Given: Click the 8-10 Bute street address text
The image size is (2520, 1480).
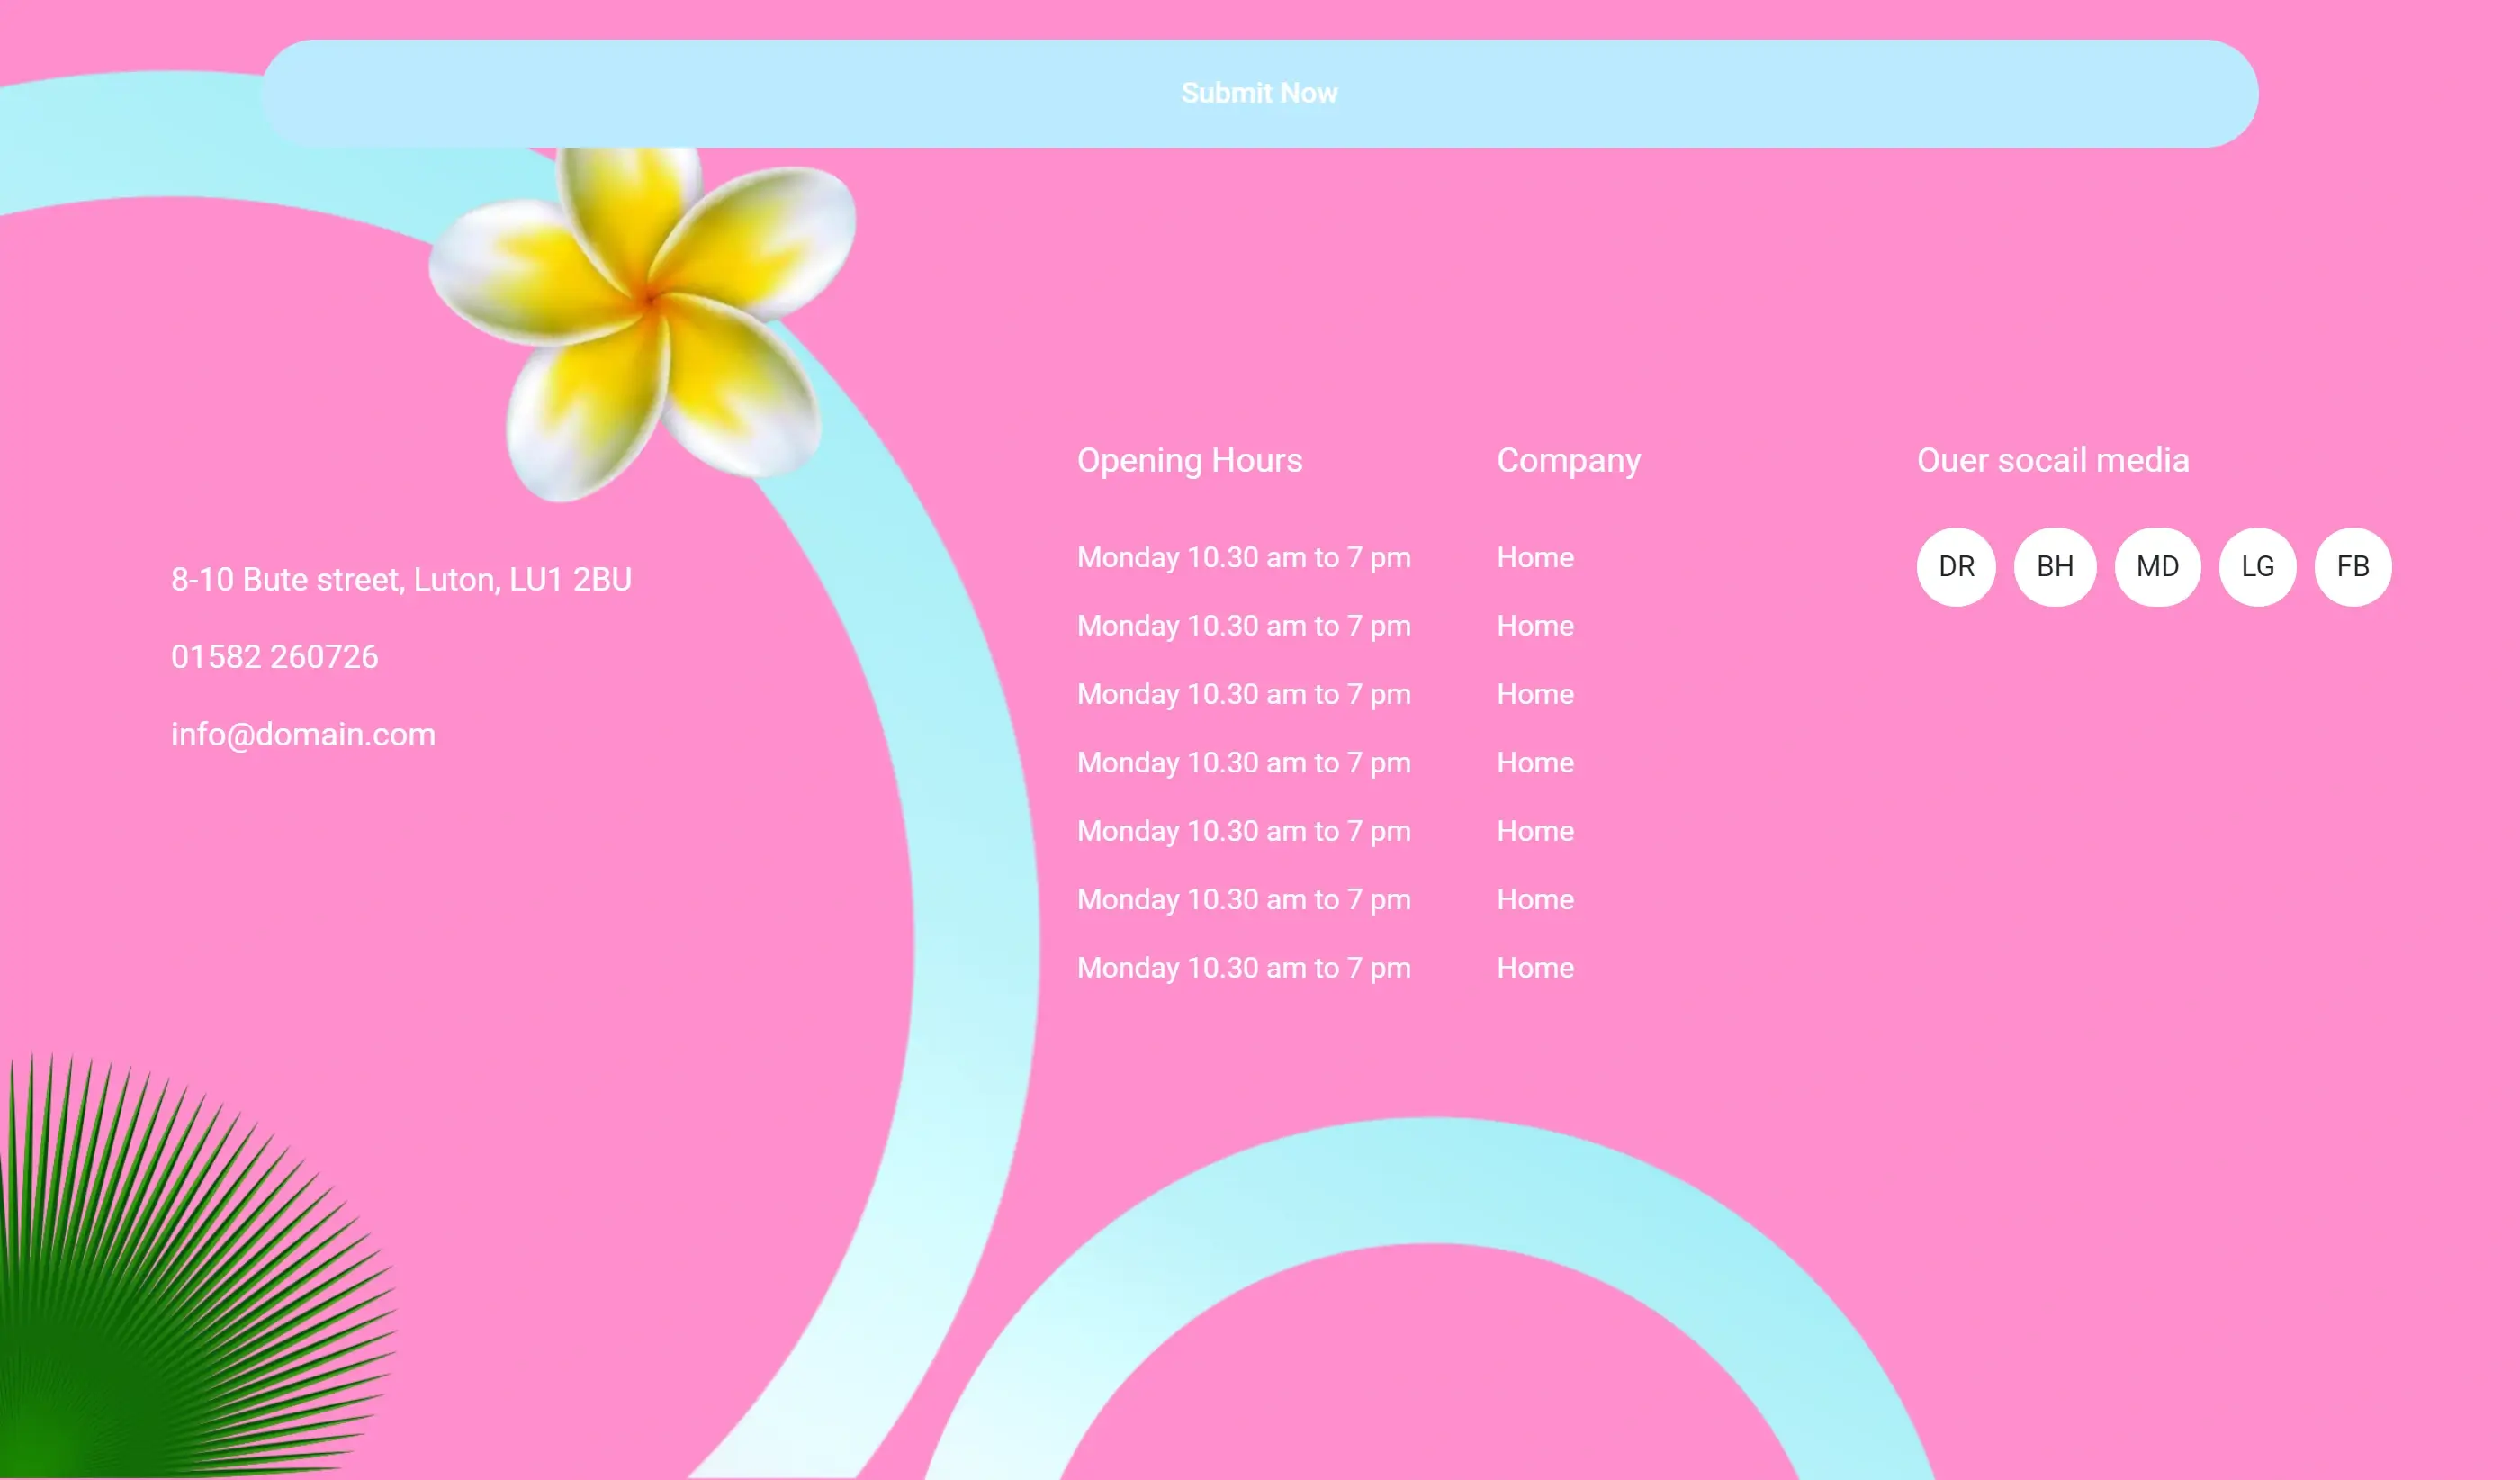Looking at the screenshot, I should point(401,579).
